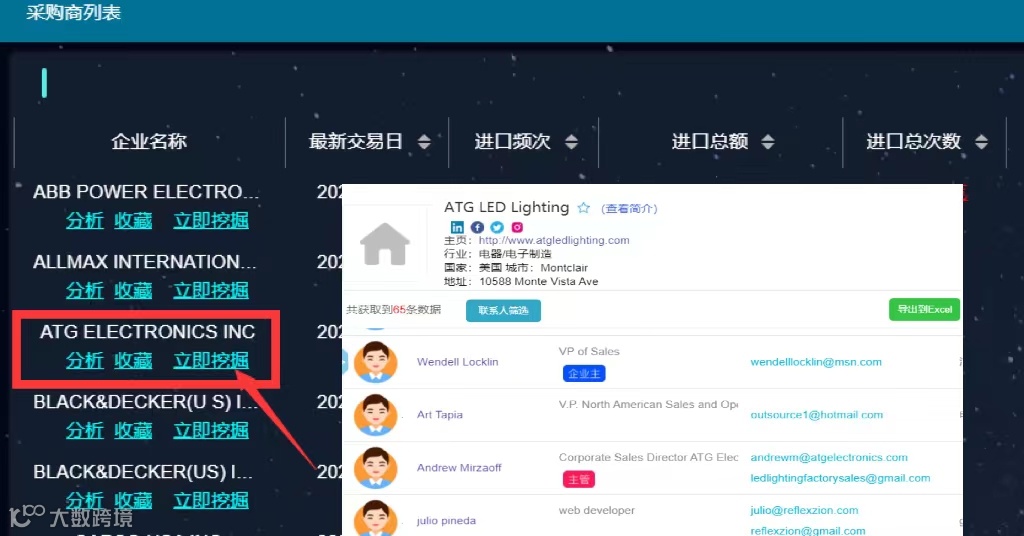1024x536 pixels.
Task: Click the 采购商列表 page title
Action: [x=74, y=12]
